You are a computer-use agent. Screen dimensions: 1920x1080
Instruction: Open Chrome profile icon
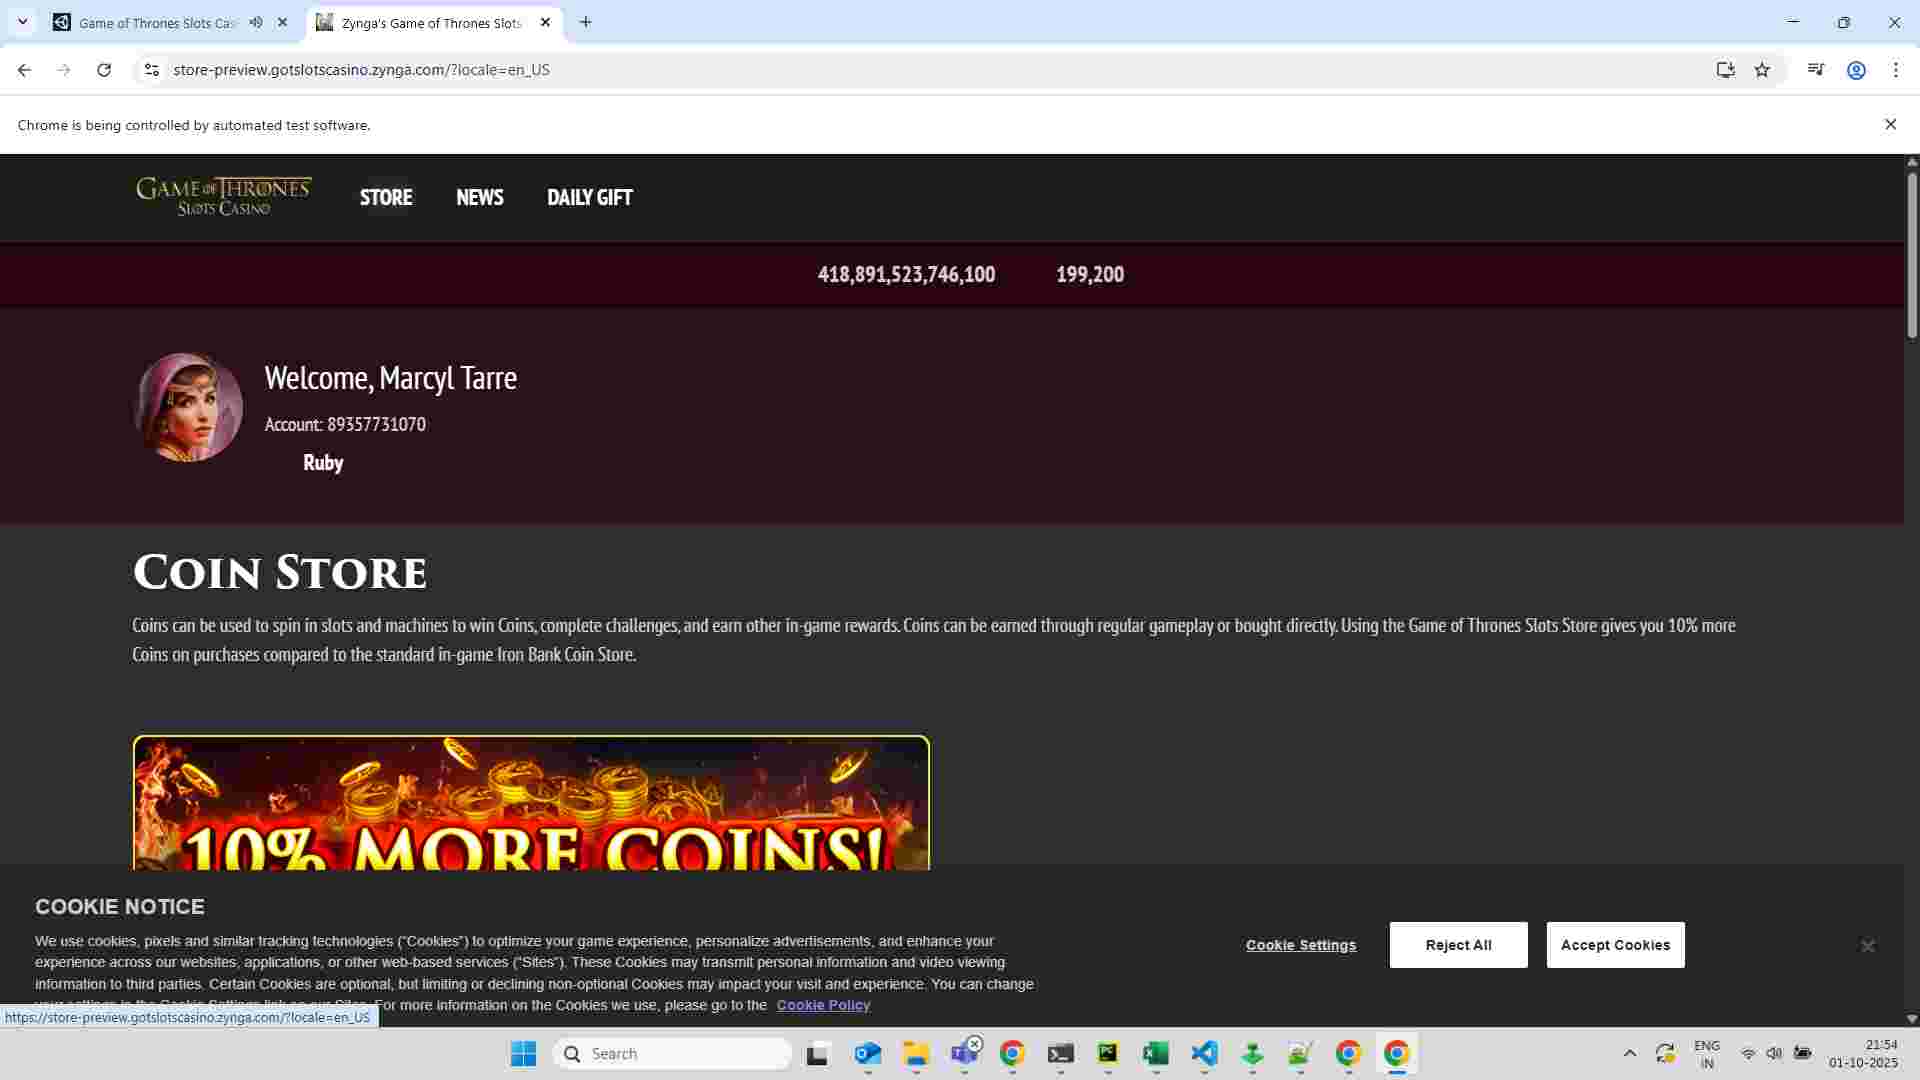point(1856,70)
